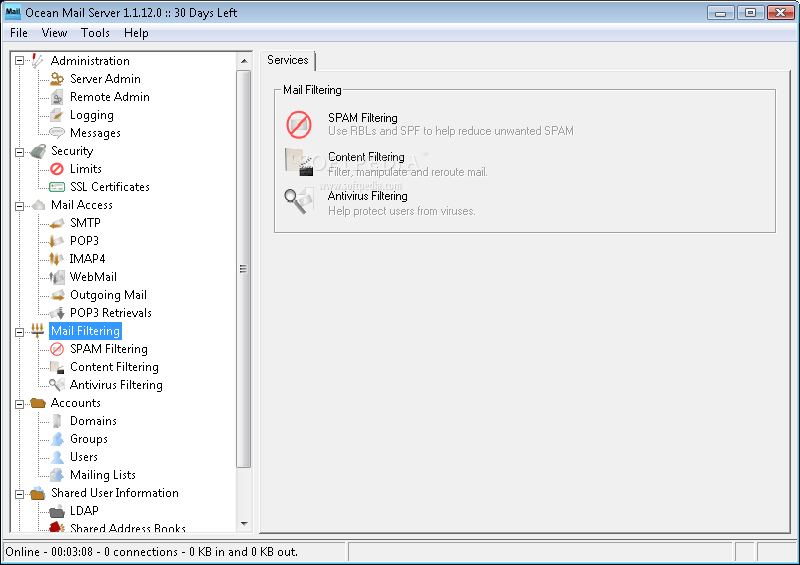This screenshot has width=800, height=565.
Task: Select Shared User Information tree label
Action: (115, 493)
